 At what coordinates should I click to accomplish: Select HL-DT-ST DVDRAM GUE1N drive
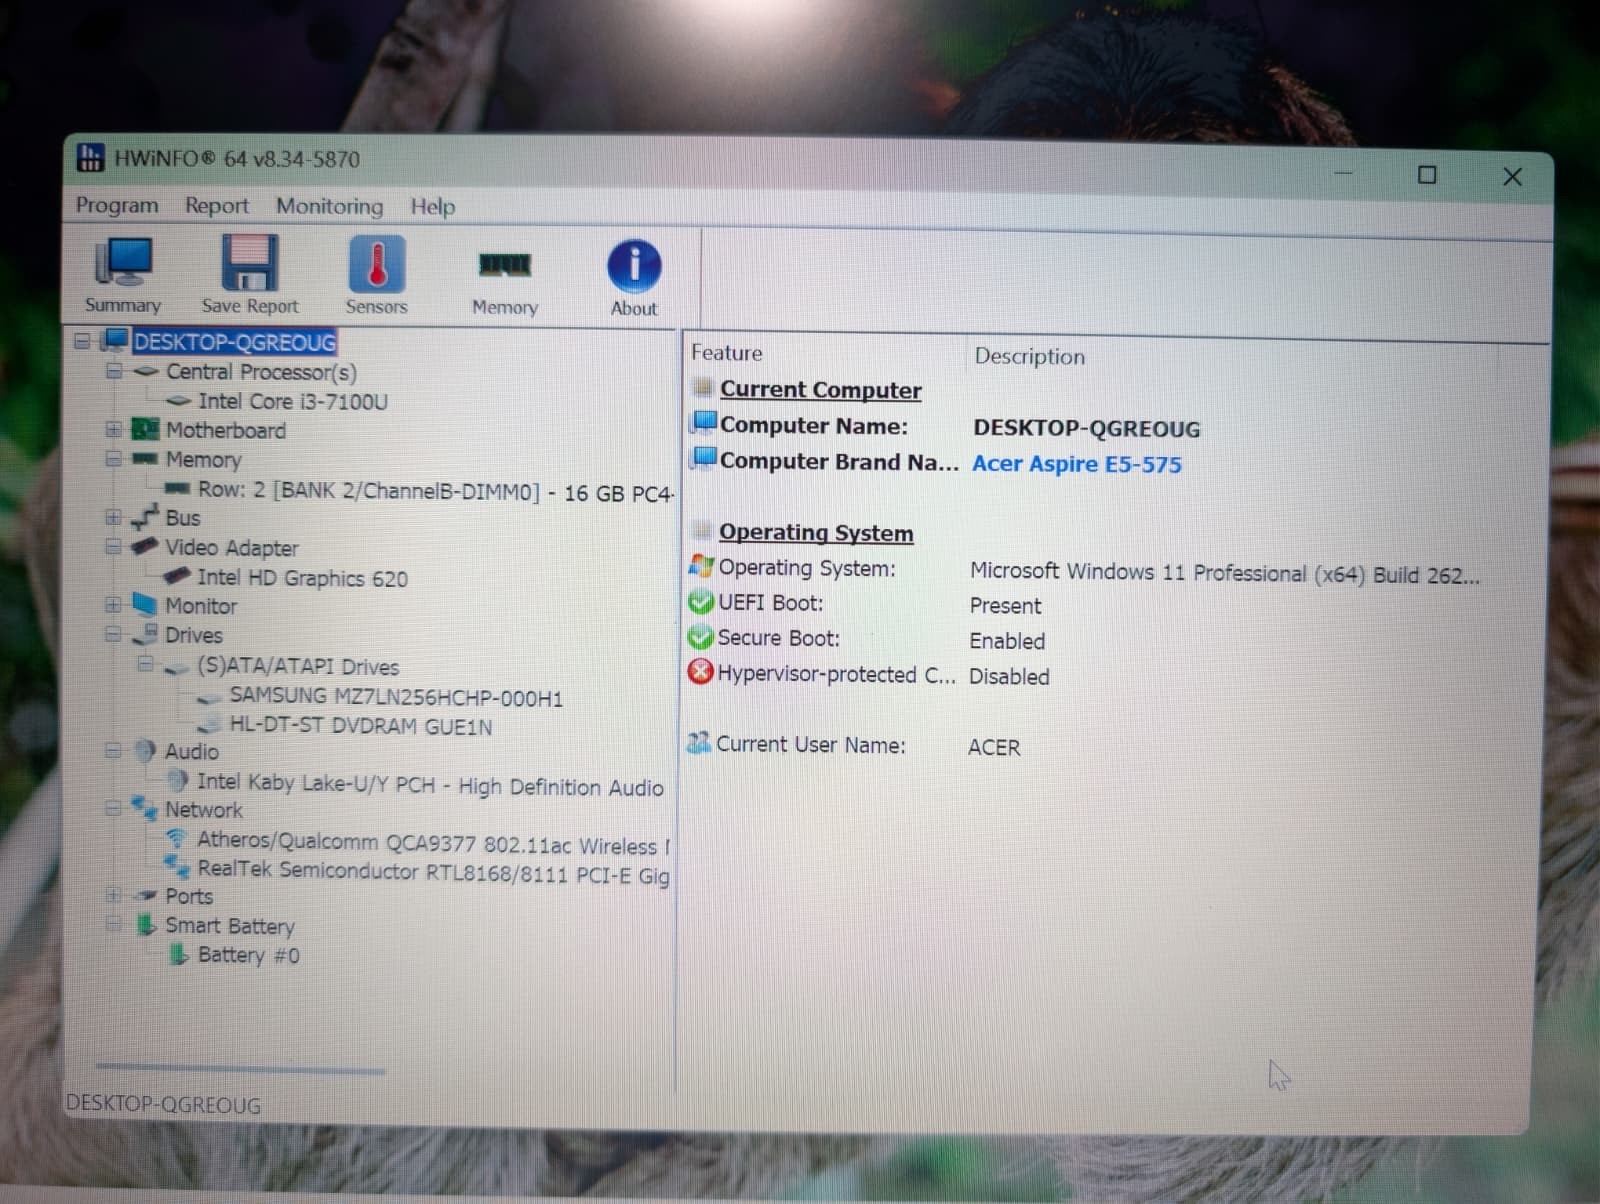pos(360,726)
